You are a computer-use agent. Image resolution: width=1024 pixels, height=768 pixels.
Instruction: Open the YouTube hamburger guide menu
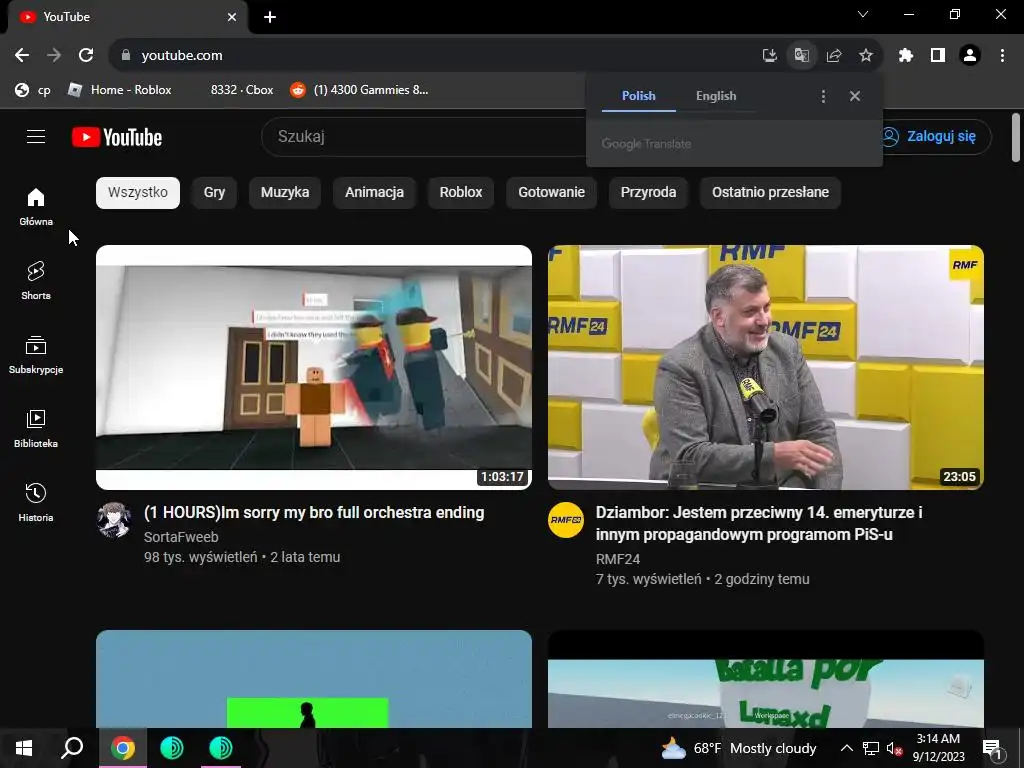click(x=36, y=136)
